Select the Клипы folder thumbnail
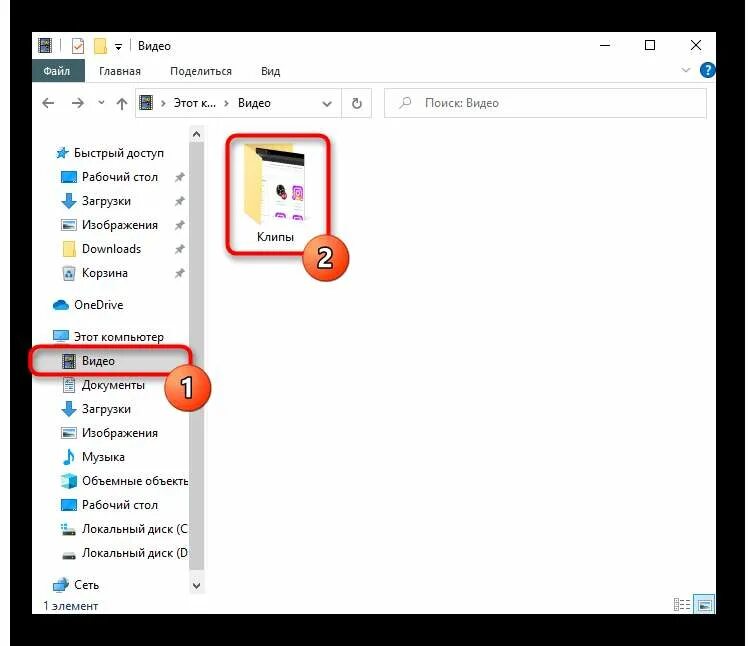This screenshot has height=646, width=748. (x=275, y=184)
